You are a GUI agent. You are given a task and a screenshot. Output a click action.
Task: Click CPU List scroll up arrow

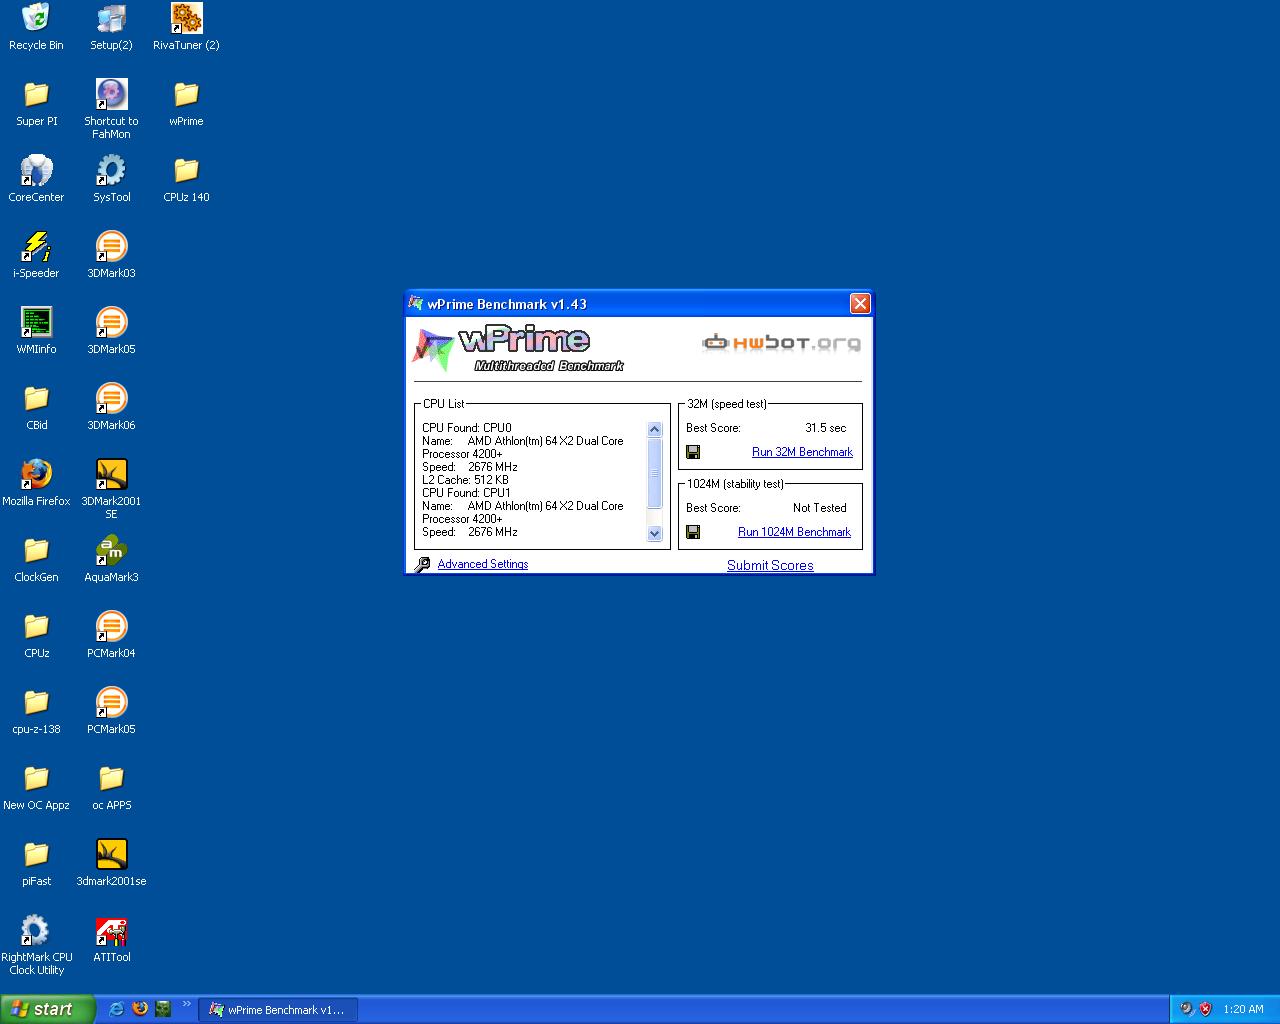[655, 430]
